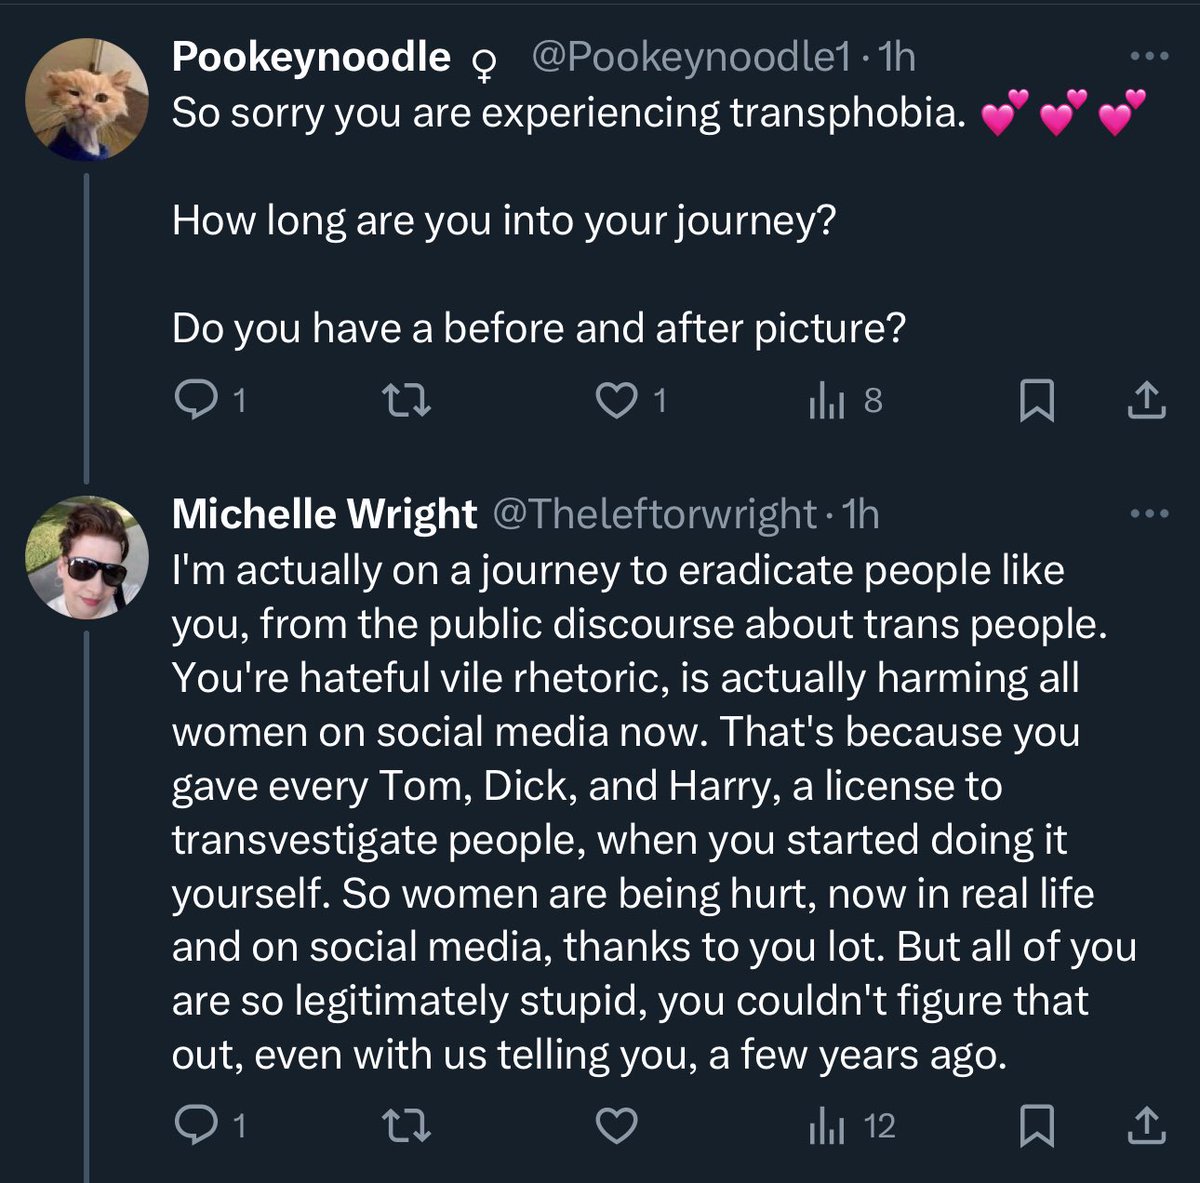
Task: Retweet Michelle Wright's post
Action: click(x=408, y=1127)
